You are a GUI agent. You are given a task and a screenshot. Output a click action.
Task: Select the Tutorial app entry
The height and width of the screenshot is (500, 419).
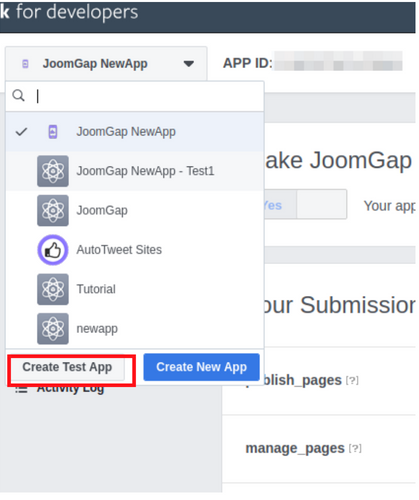tap(135, 289)
